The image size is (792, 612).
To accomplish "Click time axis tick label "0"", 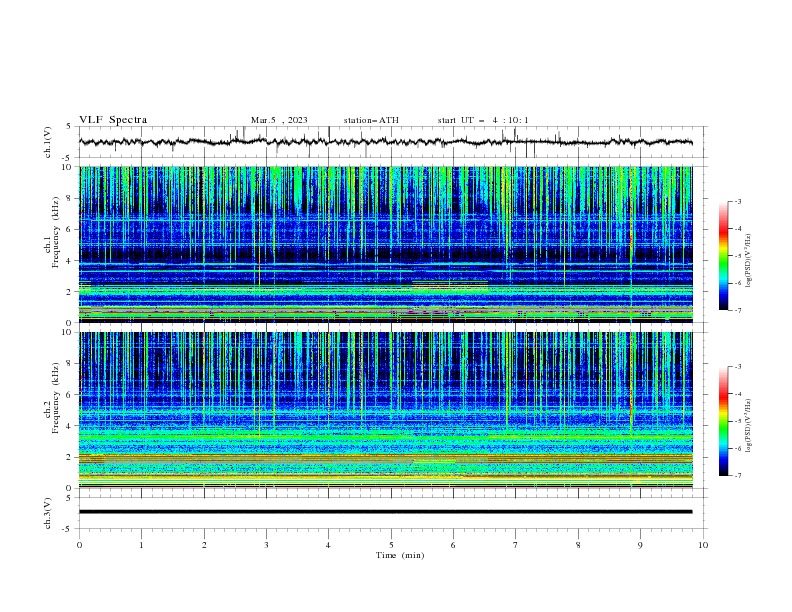I will [x=79, y=545].
